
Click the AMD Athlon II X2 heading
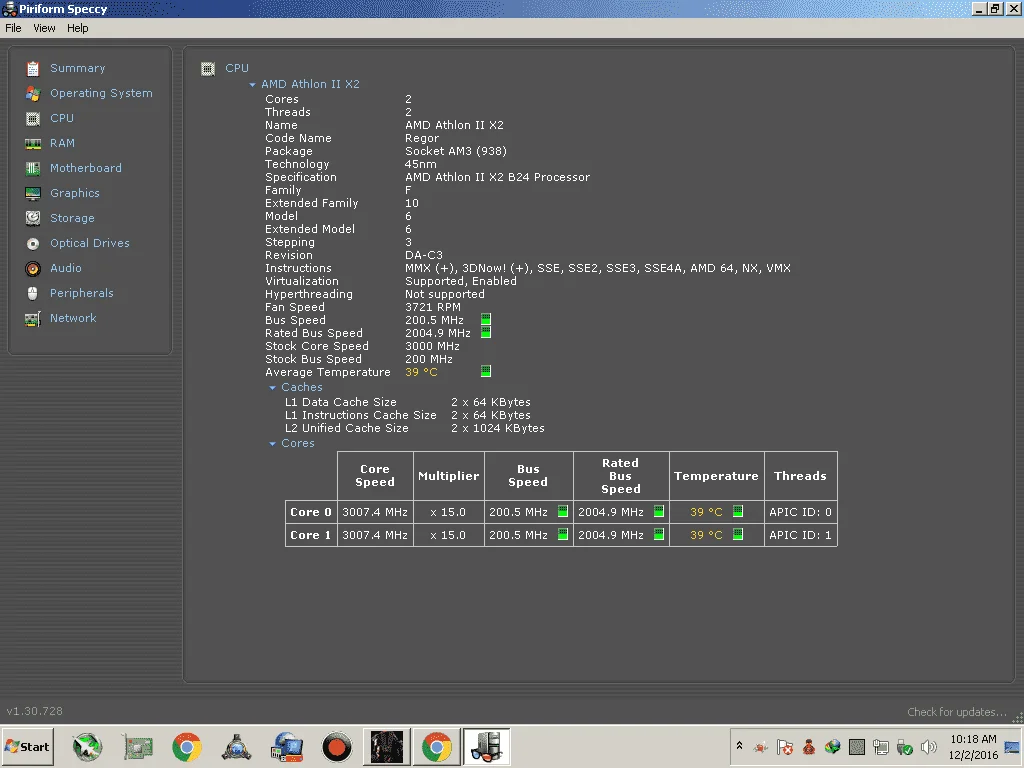tap(310, 84)
